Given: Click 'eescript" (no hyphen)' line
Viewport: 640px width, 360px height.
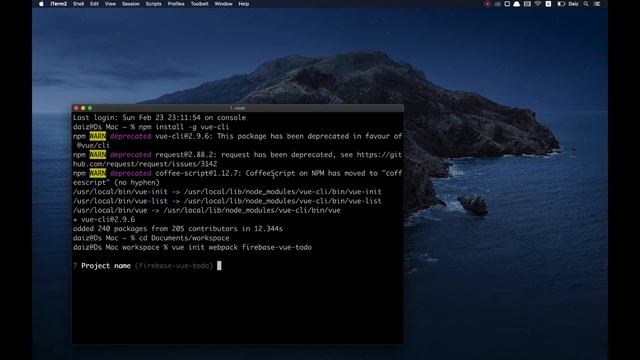Looking at the screenshot, I should pos(116,182).
